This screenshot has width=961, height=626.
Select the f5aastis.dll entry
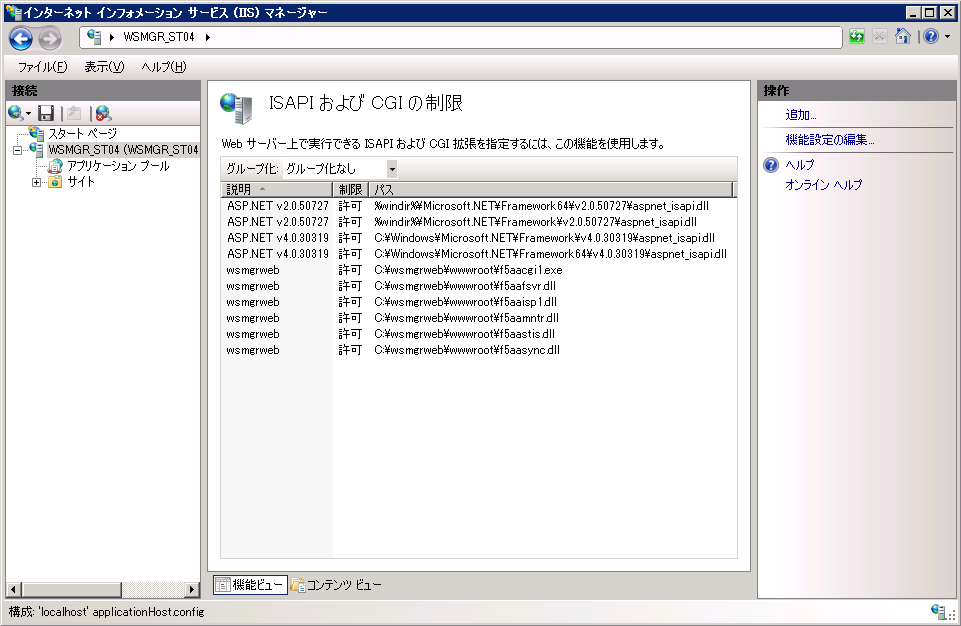479,334
